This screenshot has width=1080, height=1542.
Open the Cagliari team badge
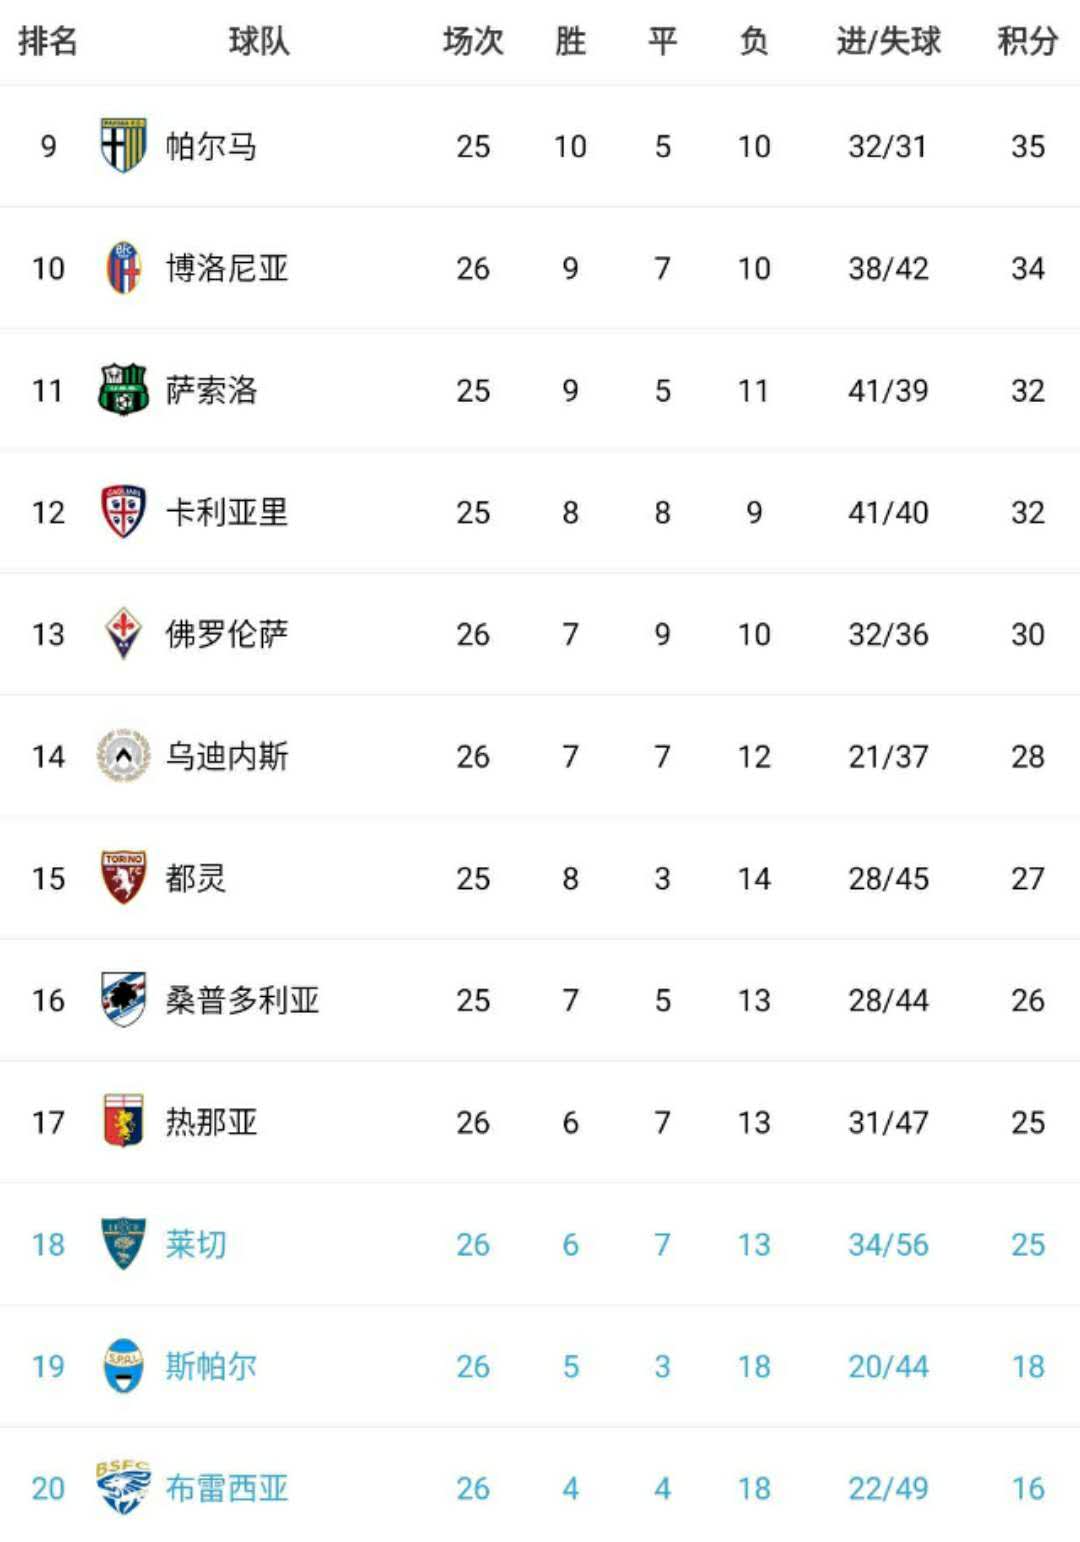[123, 512]
